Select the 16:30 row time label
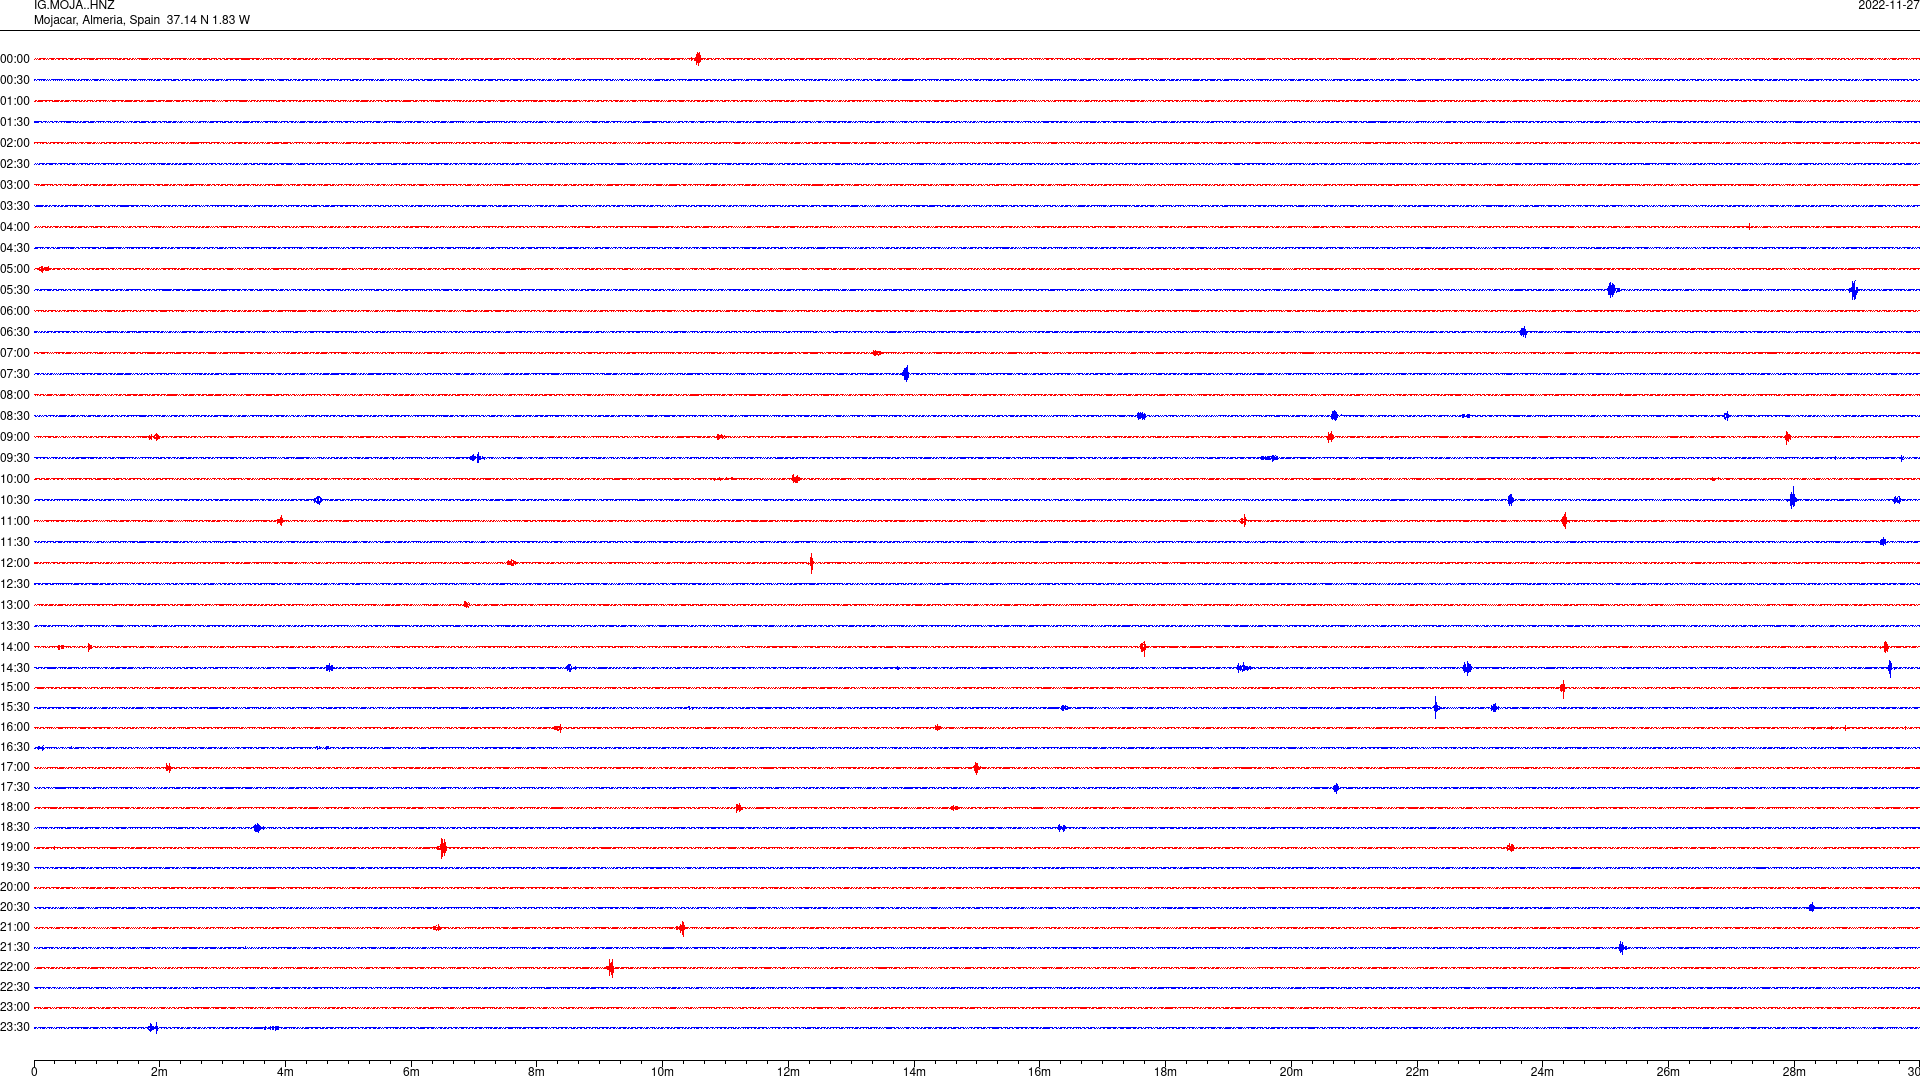Viewport: 1920px width, 1080px height. (15, 747)
